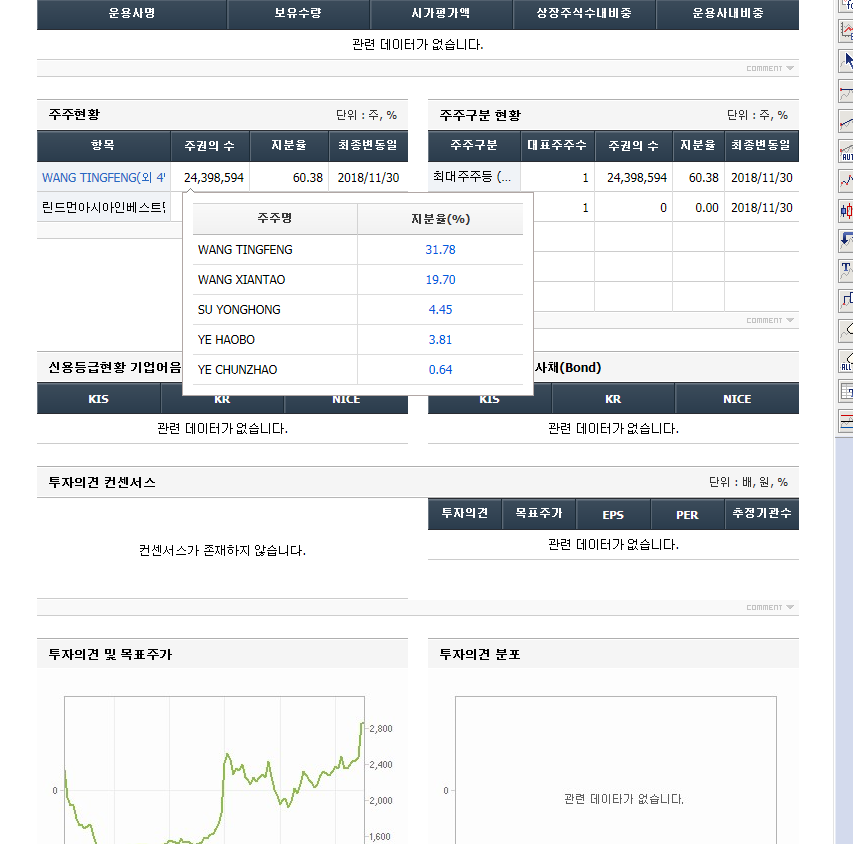Click the 상장주식수내비중 column header

[x=584, y=14]
